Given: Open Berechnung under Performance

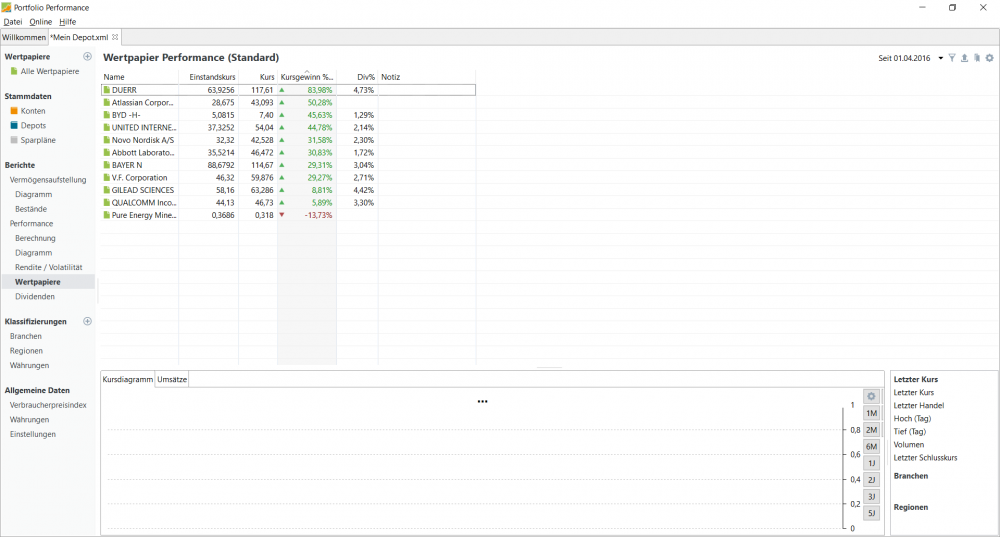Looking at the screenshot, I should pos(35,239).
